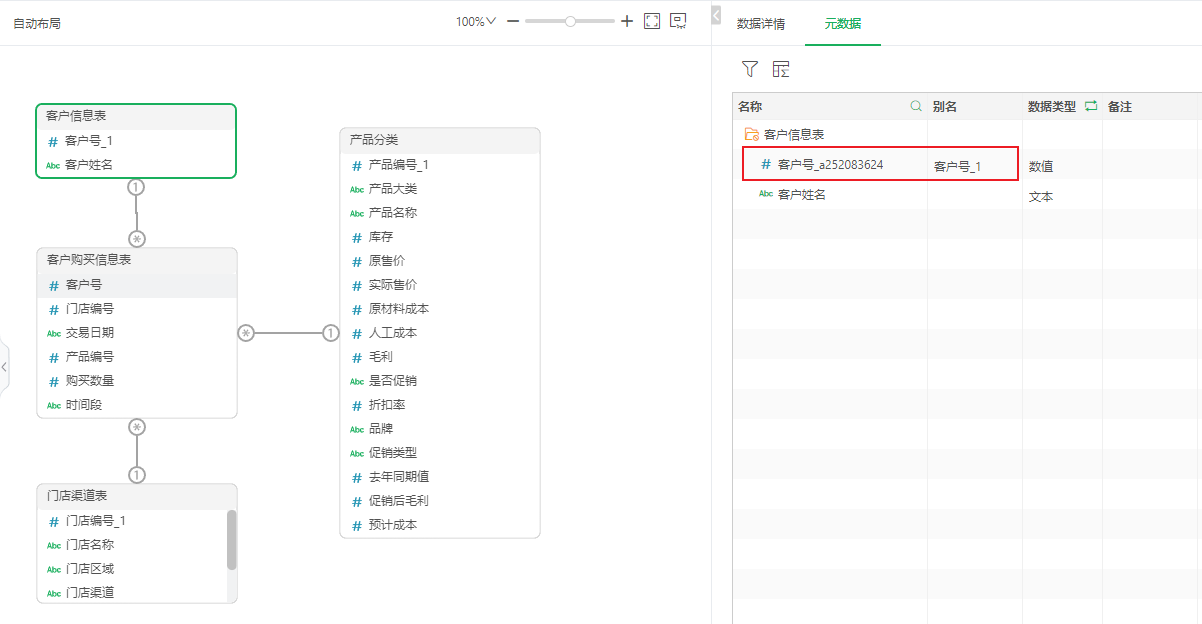This screenshot has width=1202, height=624.
Task: Select the 元数据 tab
Action: point(842,24)
